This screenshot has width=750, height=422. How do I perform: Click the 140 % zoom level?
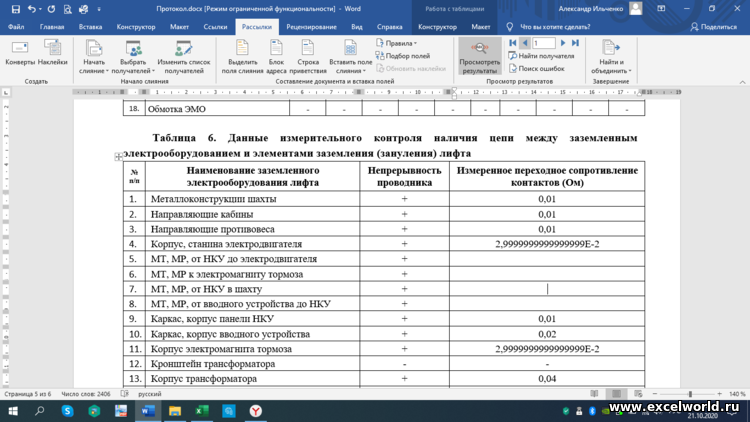(737, 394)
